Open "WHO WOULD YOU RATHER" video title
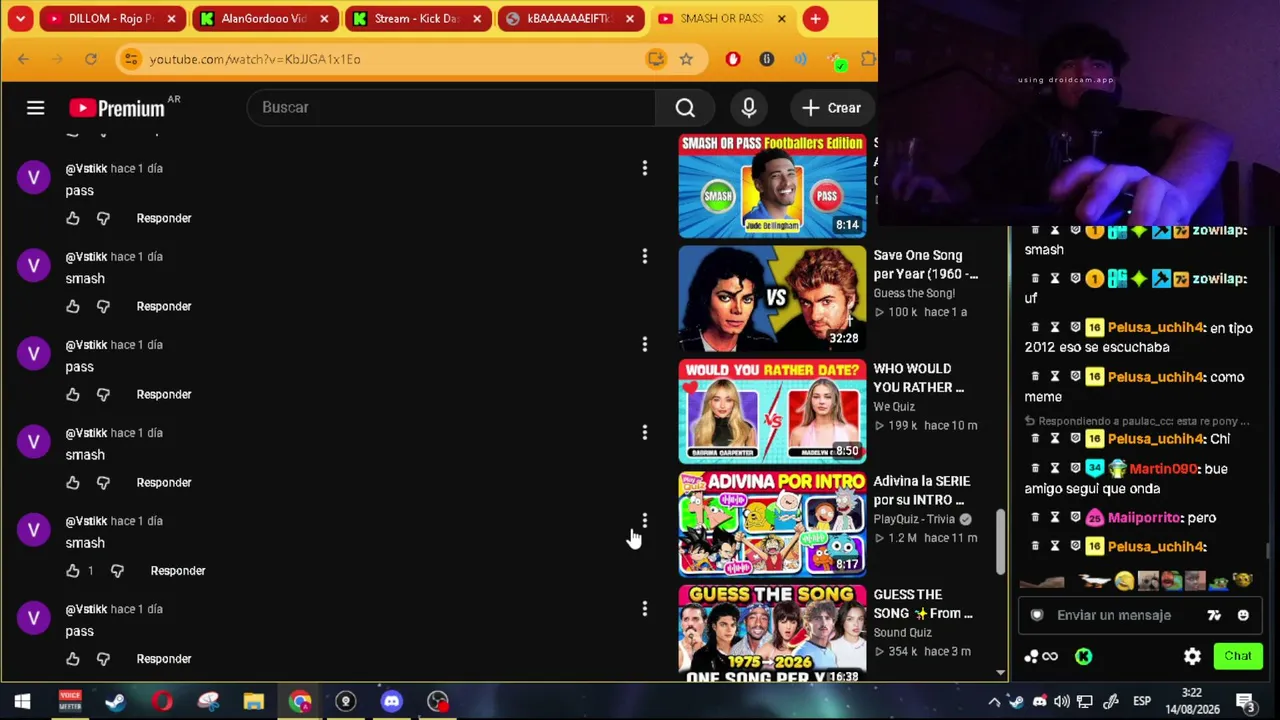 click(x=918, y=378)
